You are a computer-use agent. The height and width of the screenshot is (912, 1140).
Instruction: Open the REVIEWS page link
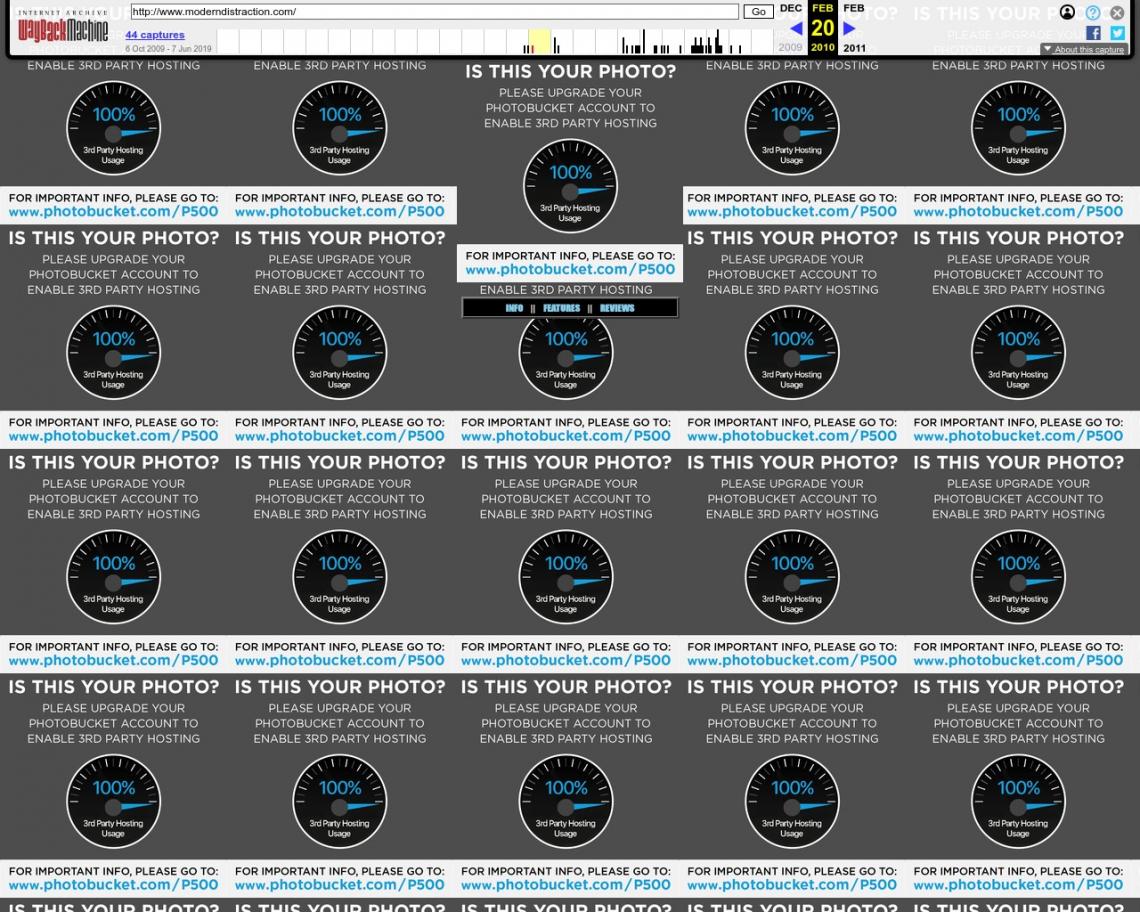point(617,308)
